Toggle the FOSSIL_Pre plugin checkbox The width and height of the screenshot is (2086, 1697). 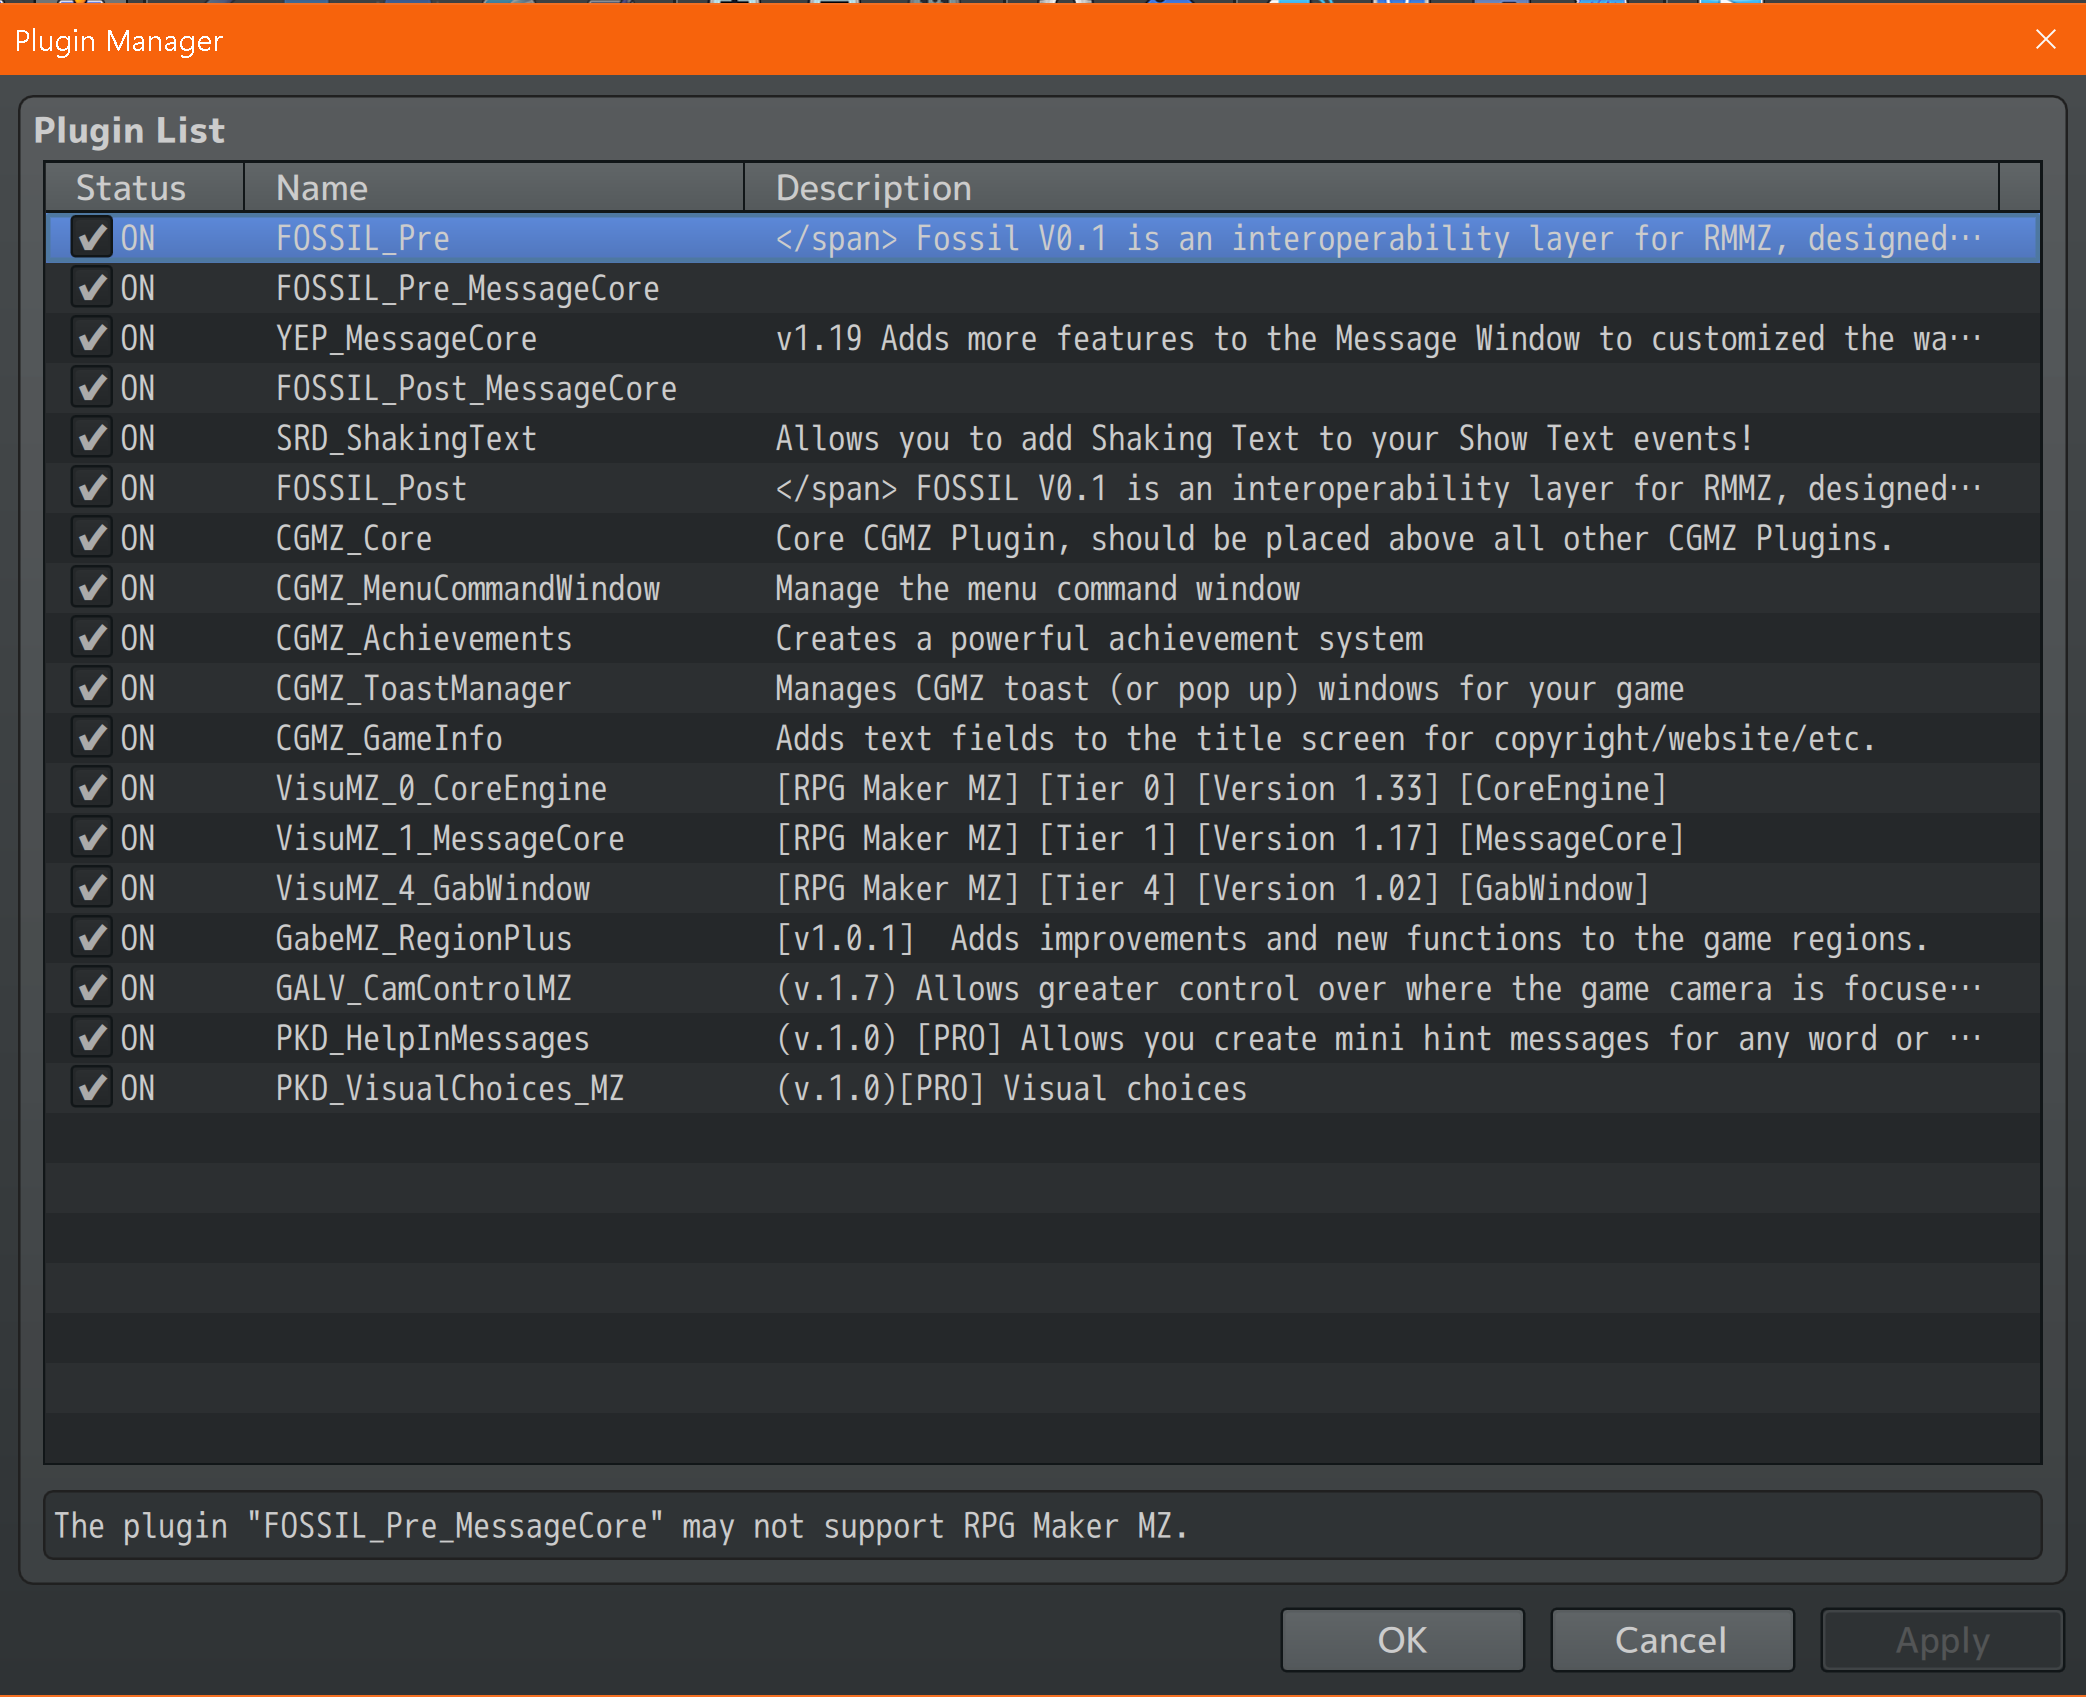coord(92,238)
